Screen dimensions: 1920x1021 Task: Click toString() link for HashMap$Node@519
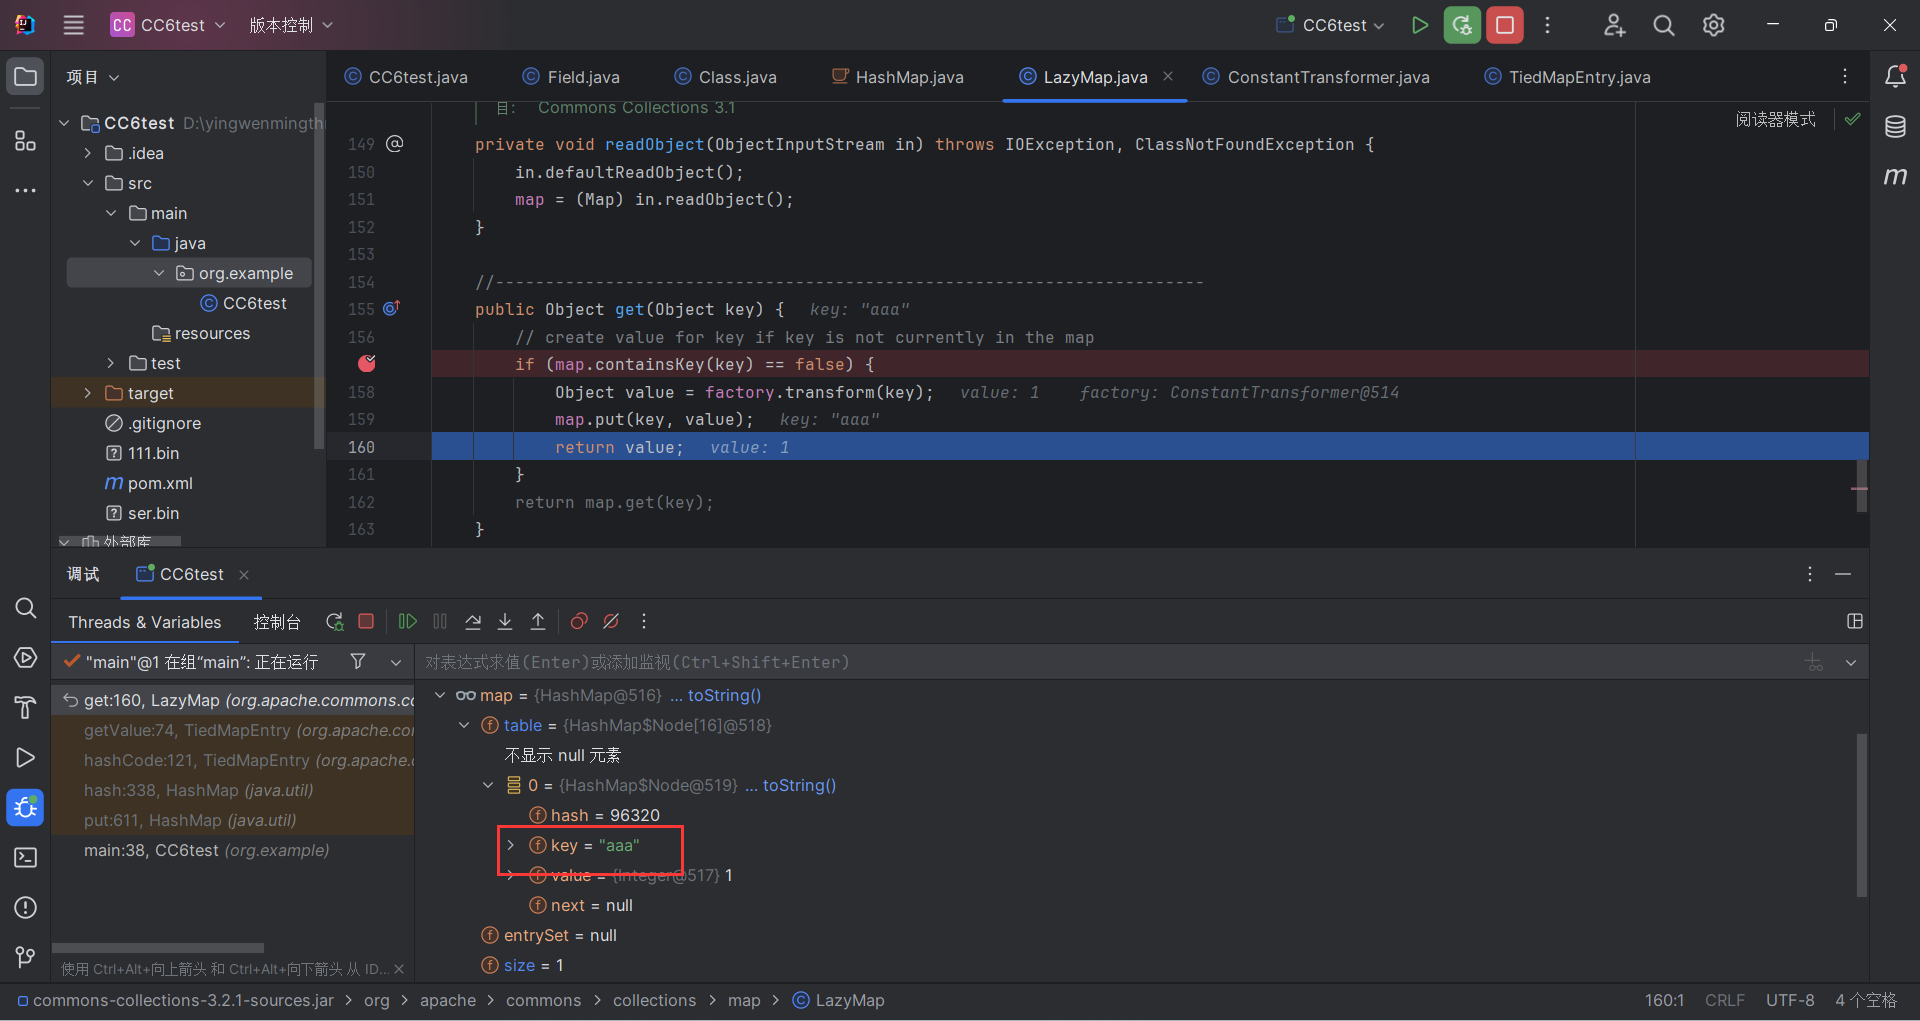coord(799,785)
